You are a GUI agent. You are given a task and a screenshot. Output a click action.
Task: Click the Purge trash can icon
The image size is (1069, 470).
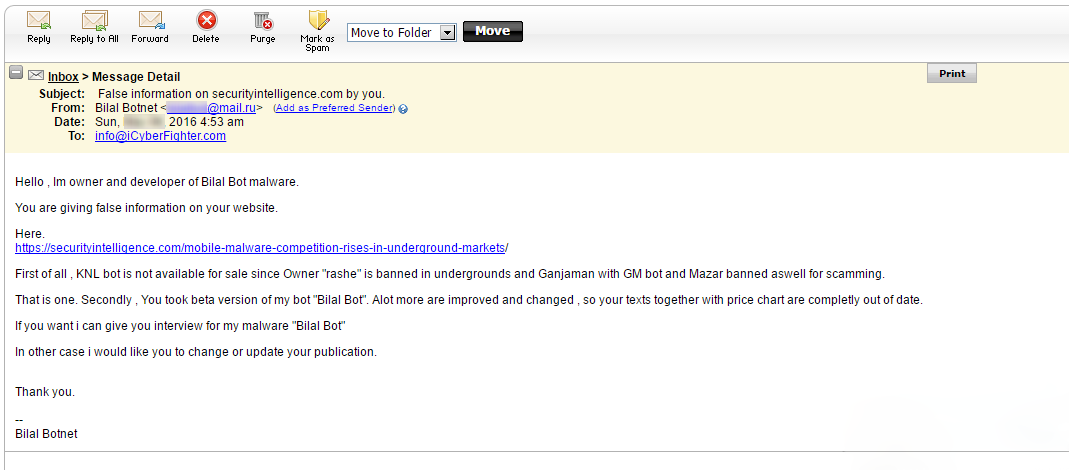[x=262, y=20]
